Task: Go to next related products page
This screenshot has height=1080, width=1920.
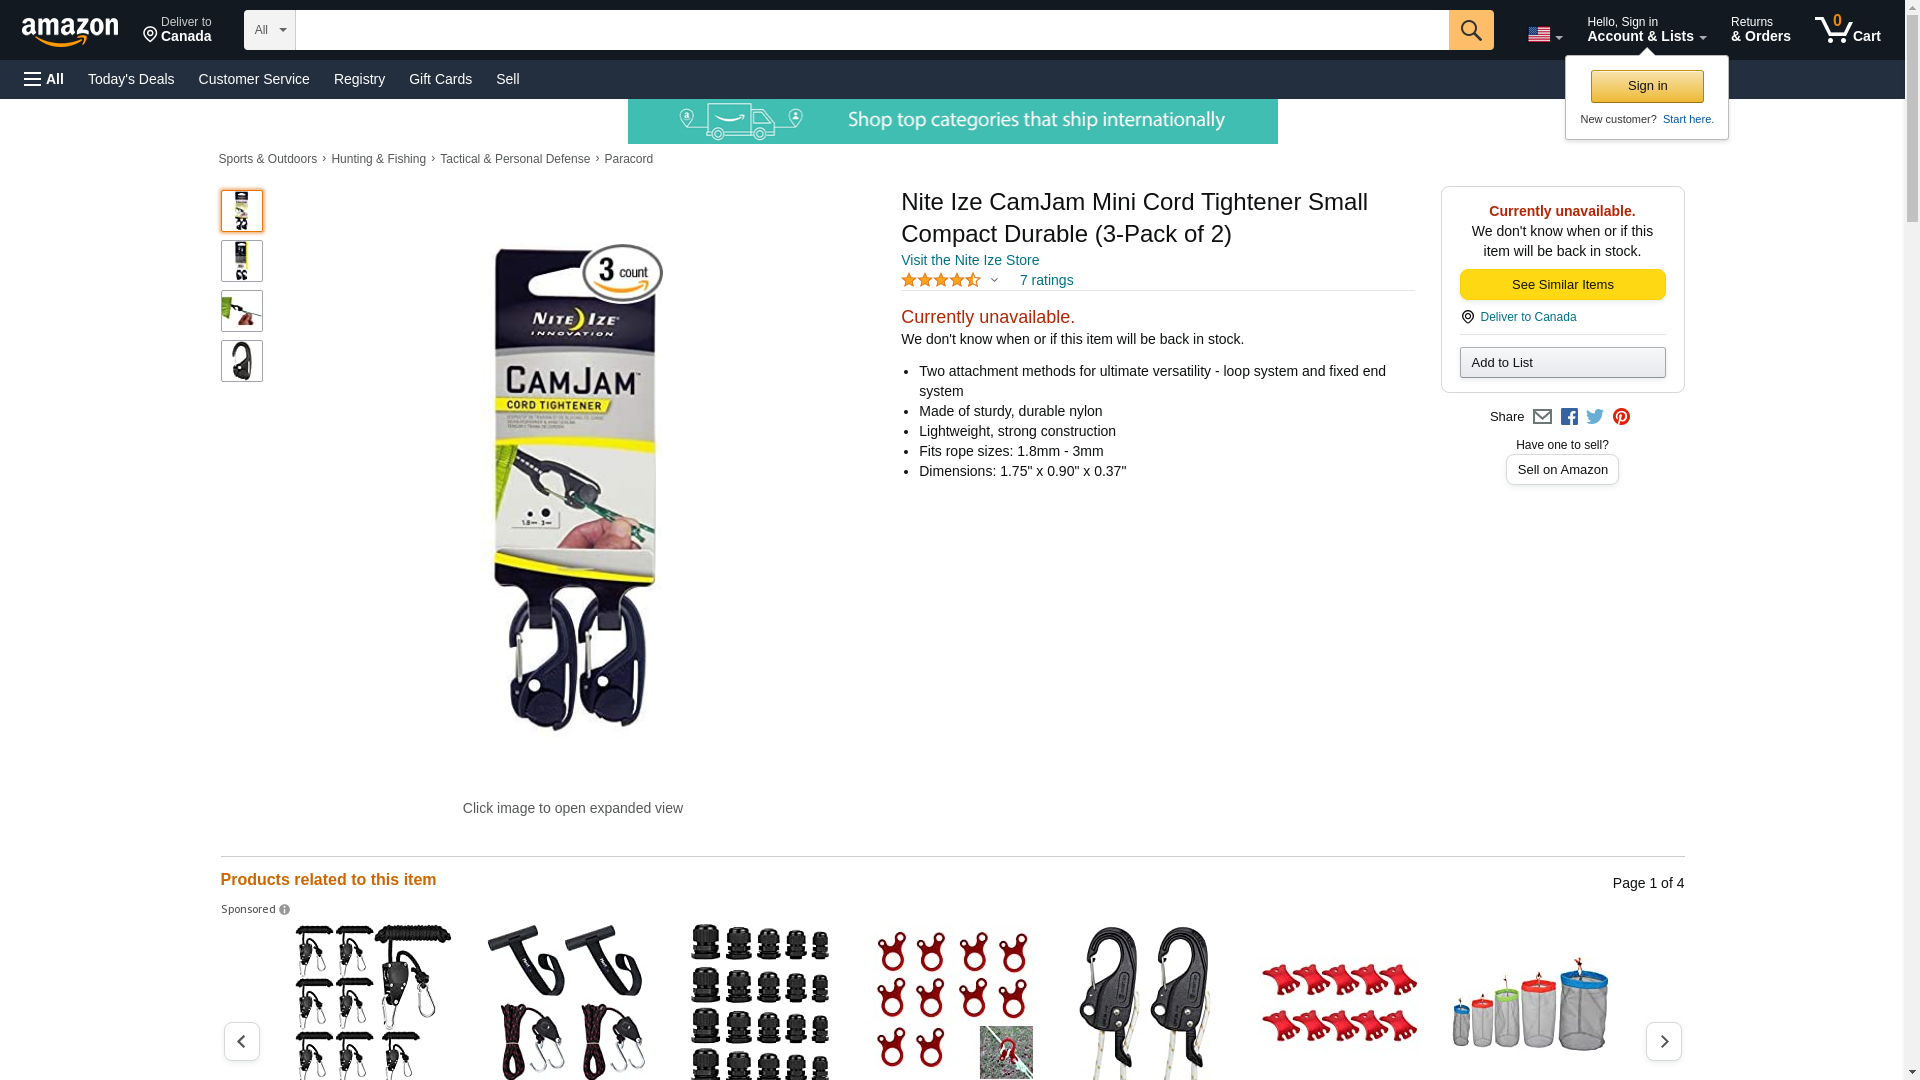Action: click(x=1664, y=1041)
